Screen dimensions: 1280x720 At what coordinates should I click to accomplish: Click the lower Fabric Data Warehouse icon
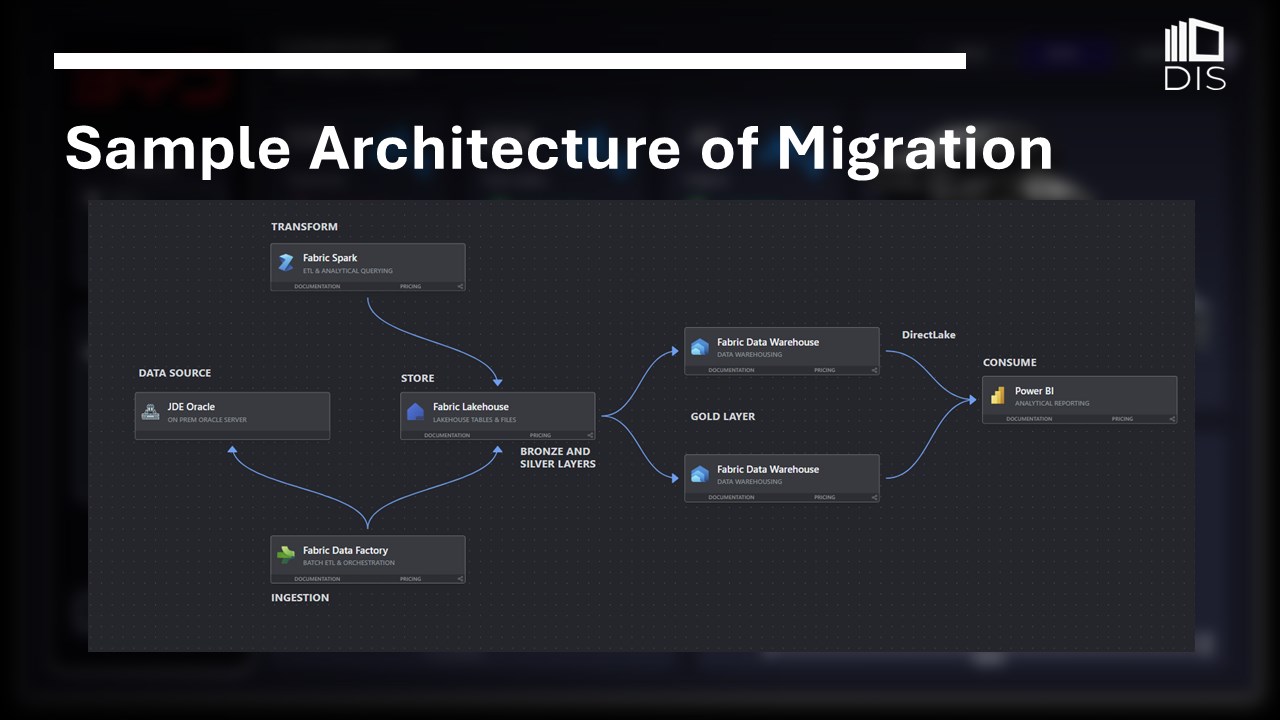[700, 474]
